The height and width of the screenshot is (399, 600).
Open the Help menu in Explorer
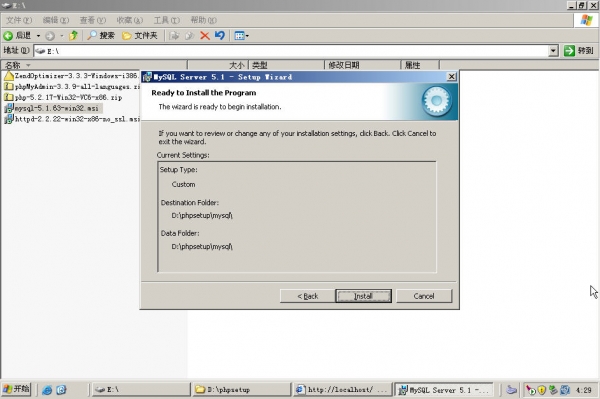click(203, 20)
